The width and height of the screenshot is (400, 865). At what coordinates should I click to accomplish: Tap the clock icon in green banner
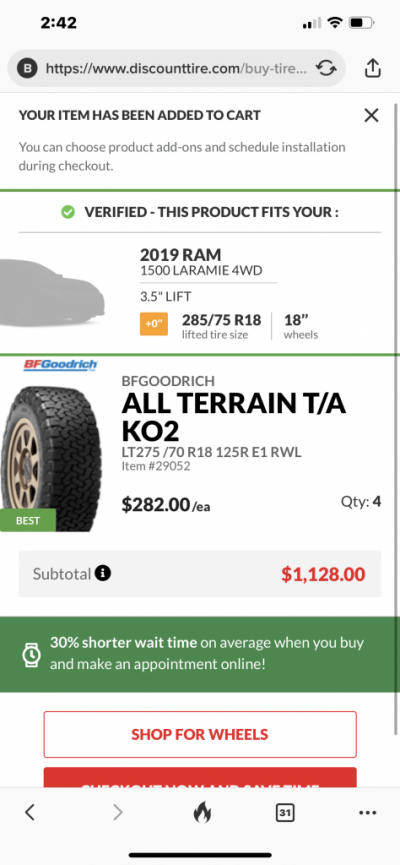[31, 655]
